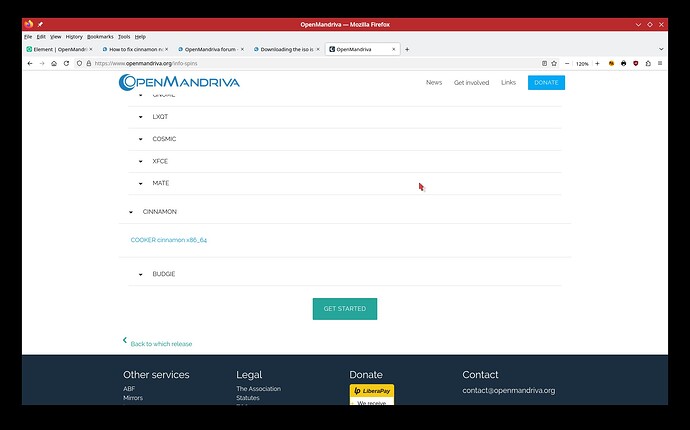
Task: Toggle reader view in address bar
Action: [x=544, y=63]
